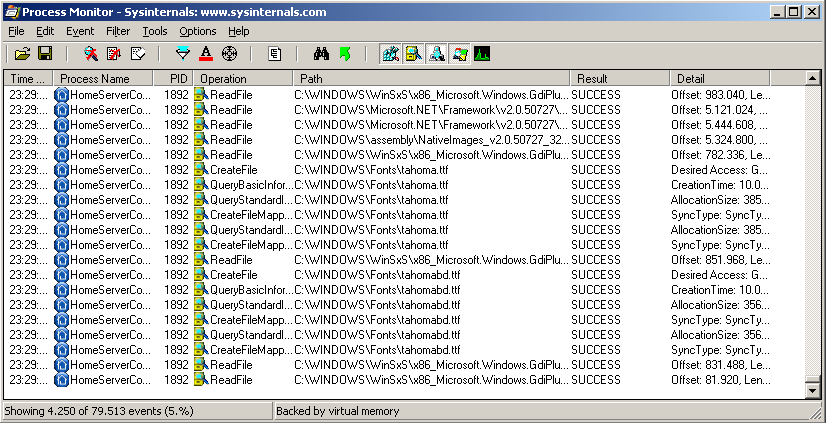
Task: Click the Save floppy disk icon
Action: click(x=45, y=53)
